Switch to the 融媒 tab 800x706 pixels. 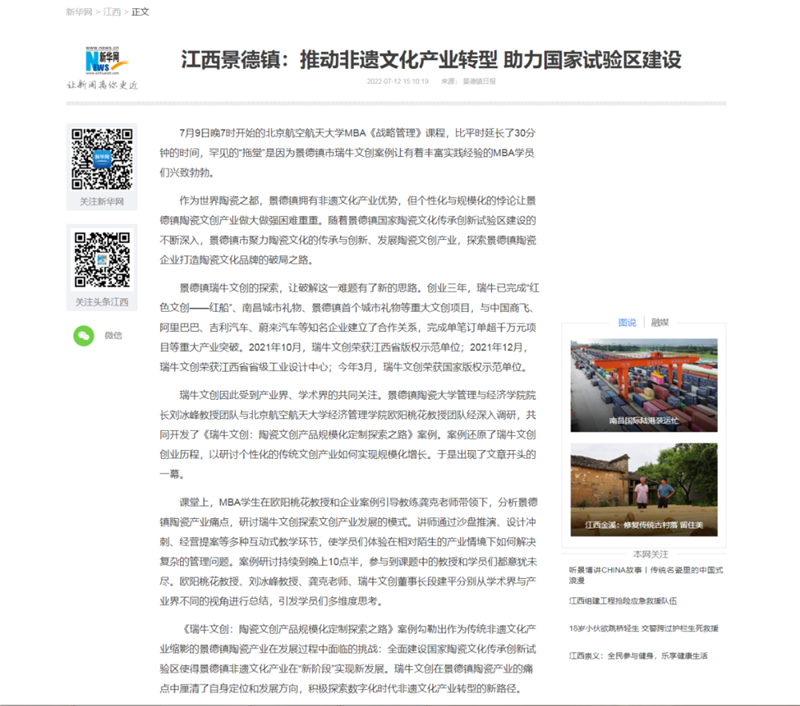point(660,322)
